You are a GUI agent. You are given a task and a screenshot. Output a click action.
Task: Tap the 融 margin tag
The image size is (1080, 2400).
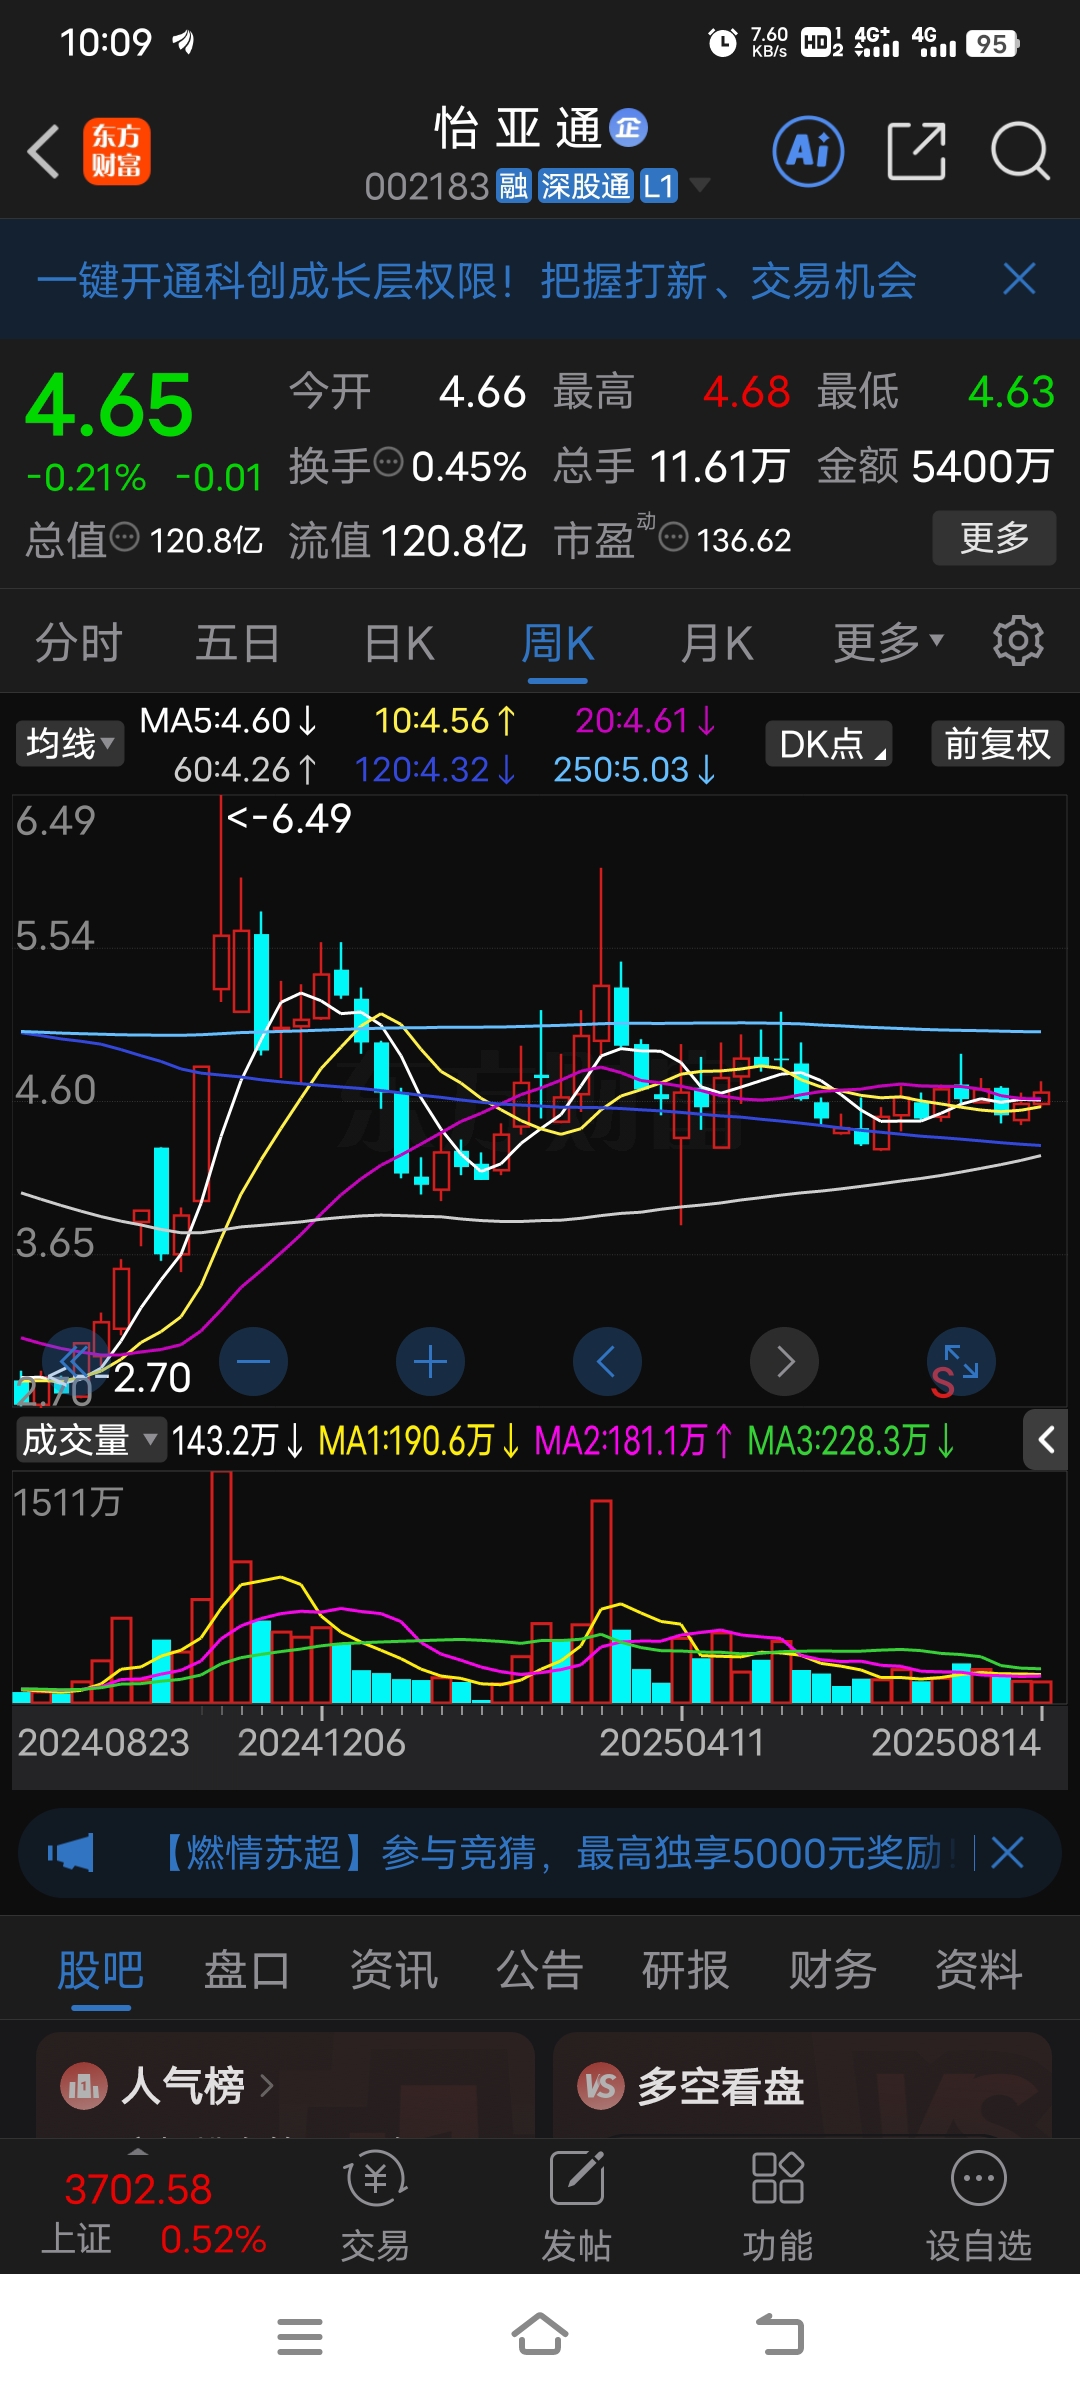click(513, 186)
